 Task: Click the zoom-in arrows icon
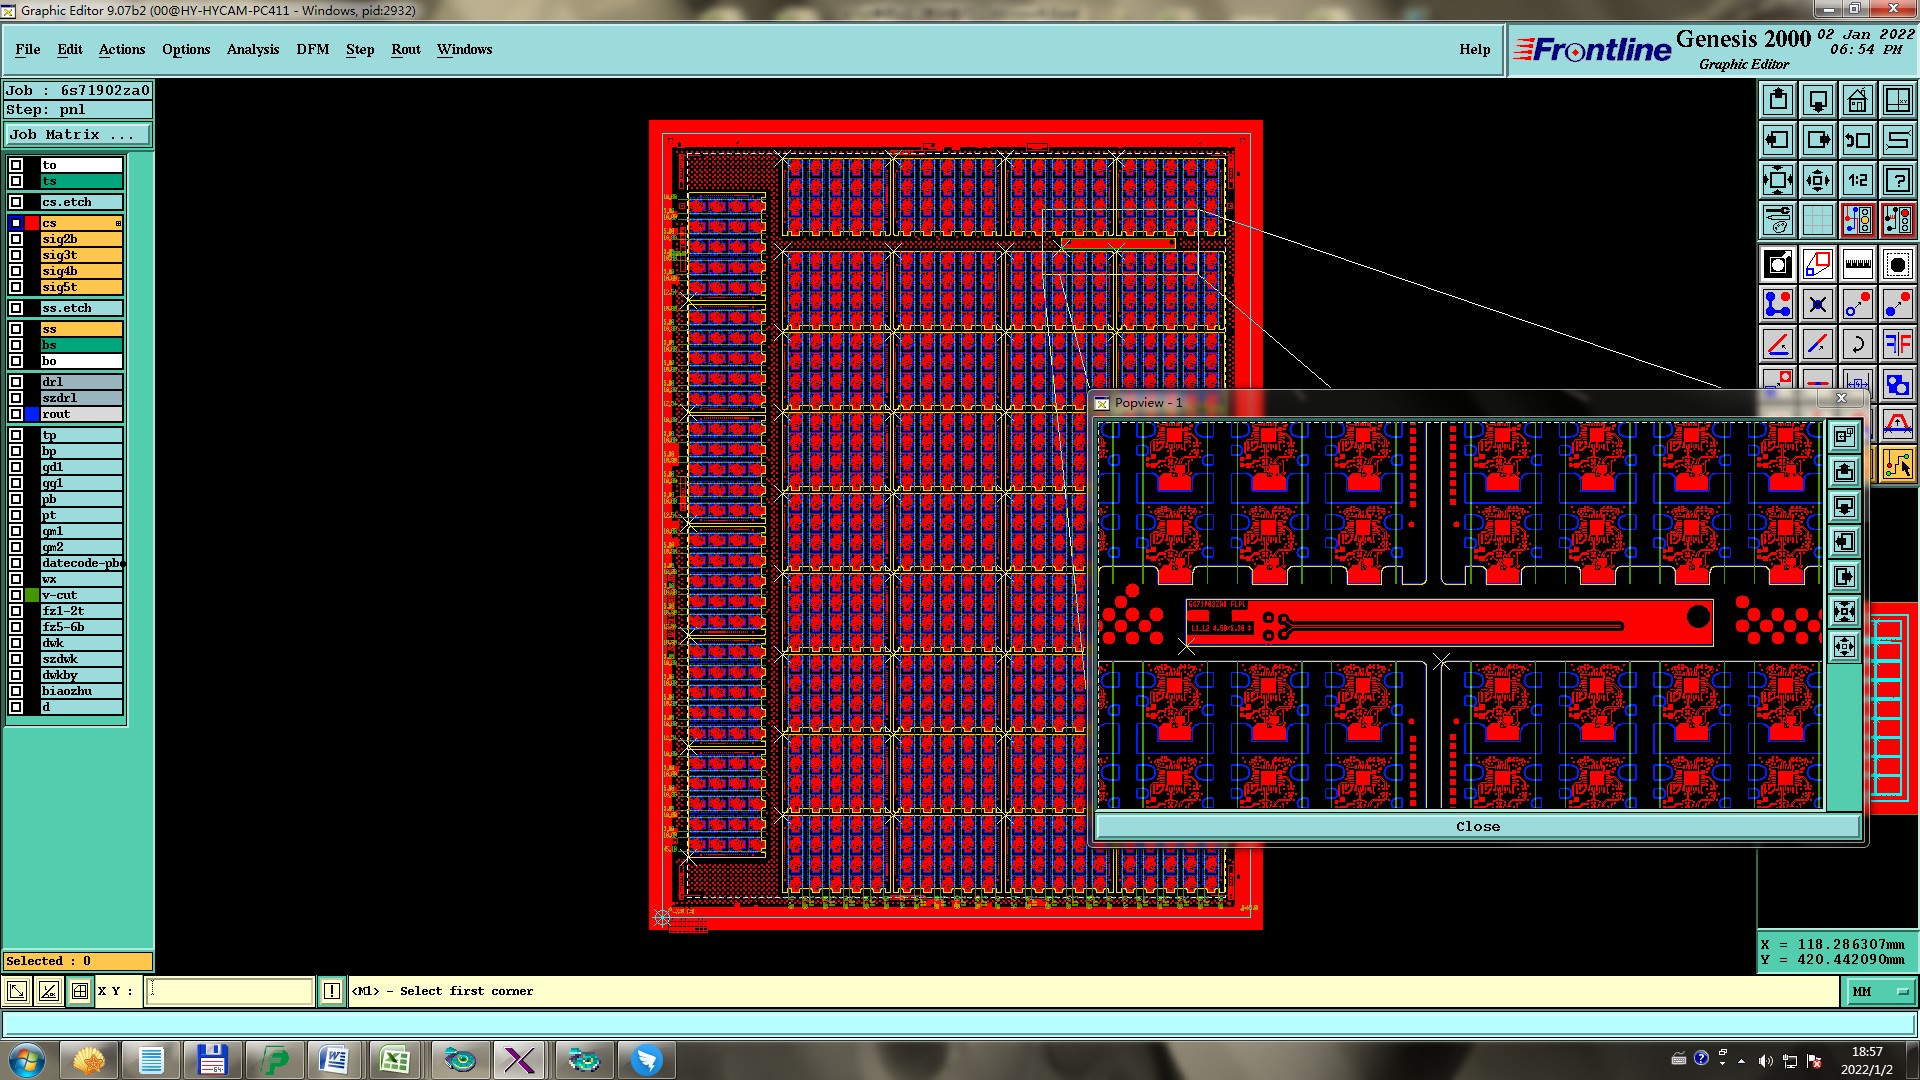[1777, 180]
